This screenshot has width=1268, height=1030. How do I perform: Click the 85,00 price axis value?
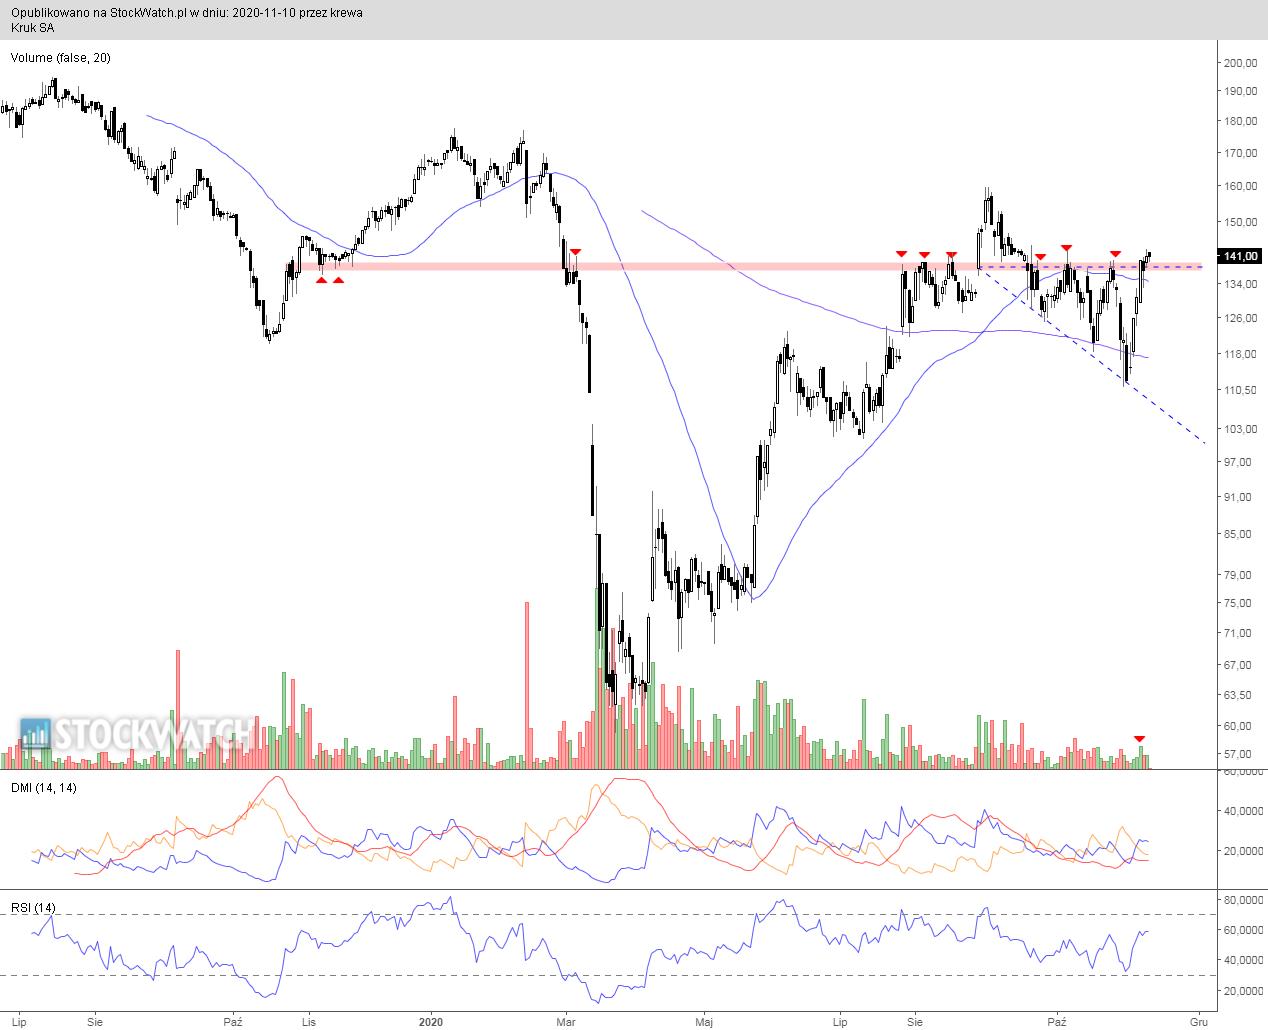1240,534
